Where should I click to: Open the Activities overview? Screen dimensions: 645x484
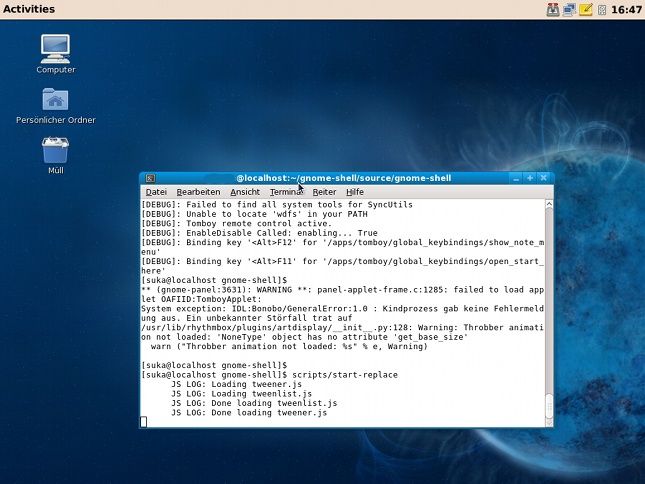pos(29,9)
